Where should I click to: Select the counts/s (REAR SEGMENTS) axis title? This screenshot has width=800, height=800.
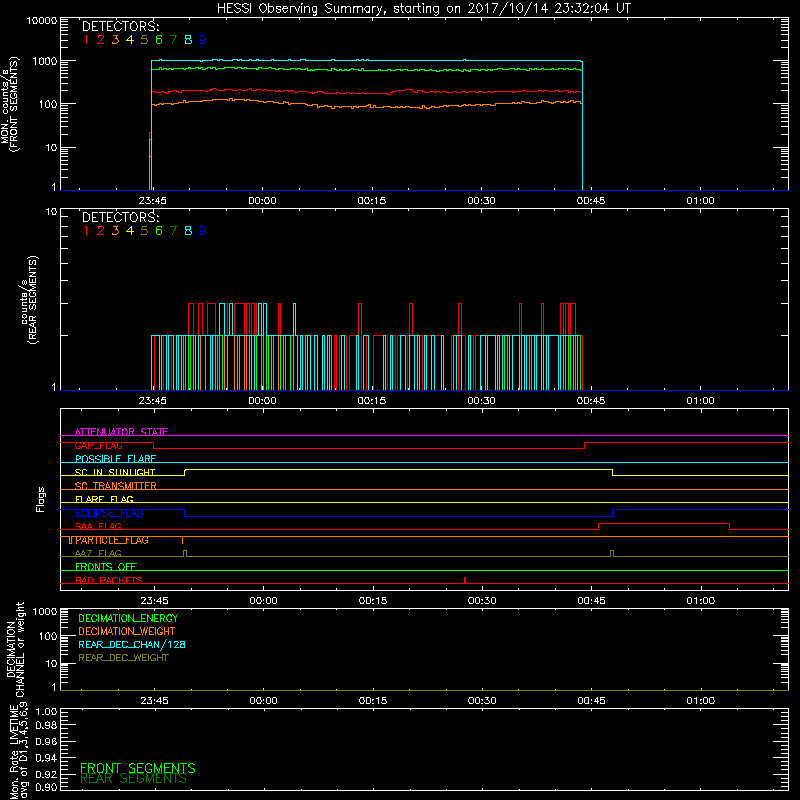coord(29,300)
